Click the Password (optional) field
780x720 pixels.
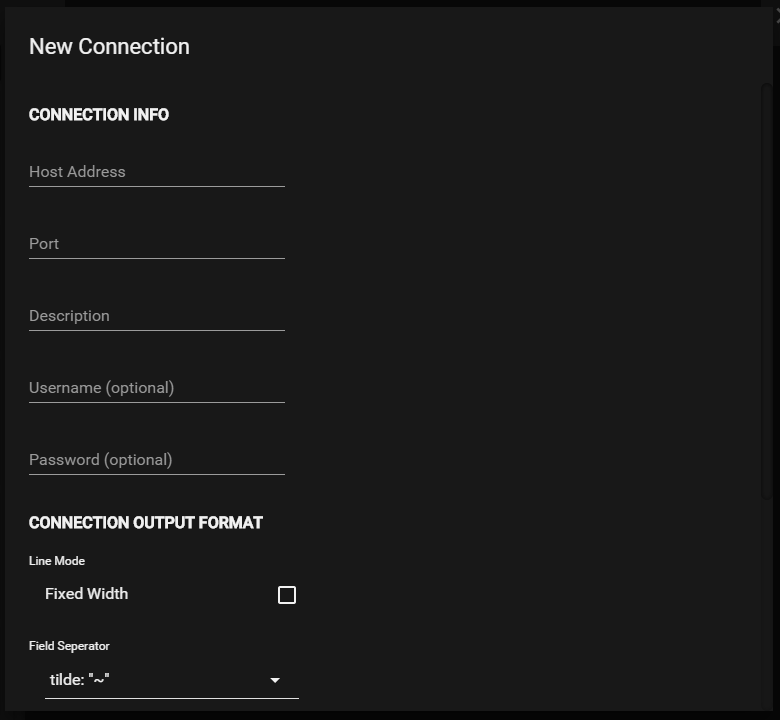click(157, 460)
